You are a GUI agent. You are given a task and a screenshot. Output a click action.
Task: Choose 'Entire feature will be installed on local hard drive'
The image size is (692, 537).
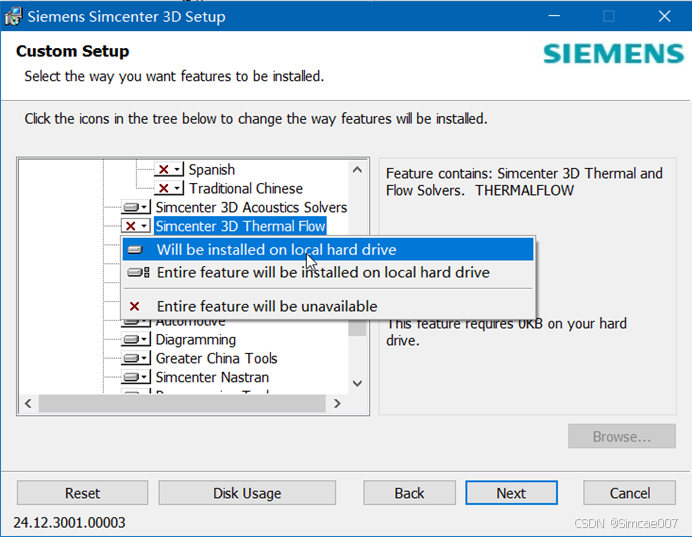pyautogui.click(x=328, y=273)
